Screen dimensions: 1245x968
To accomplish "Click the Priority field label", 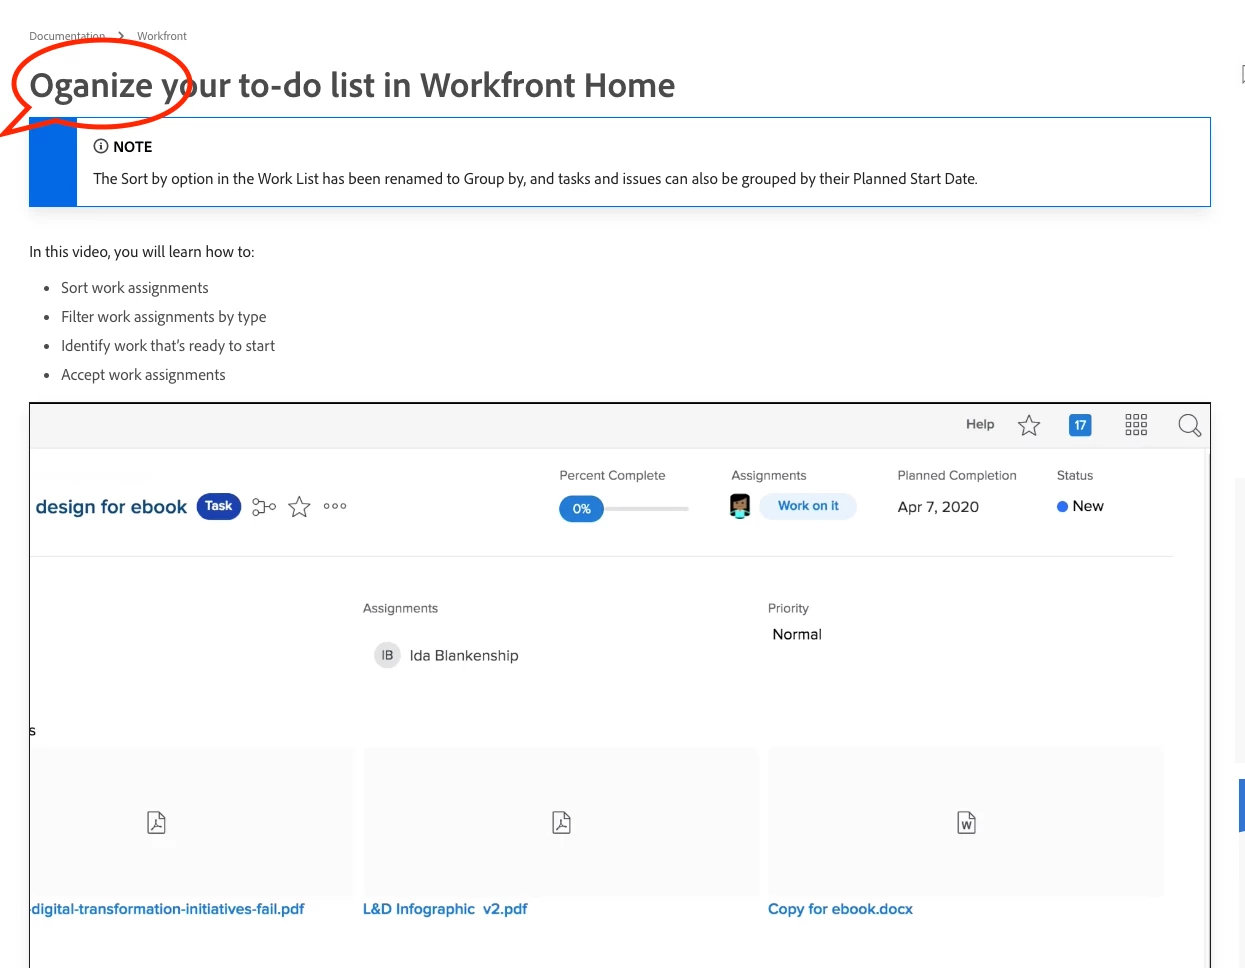I will point(788,608).
